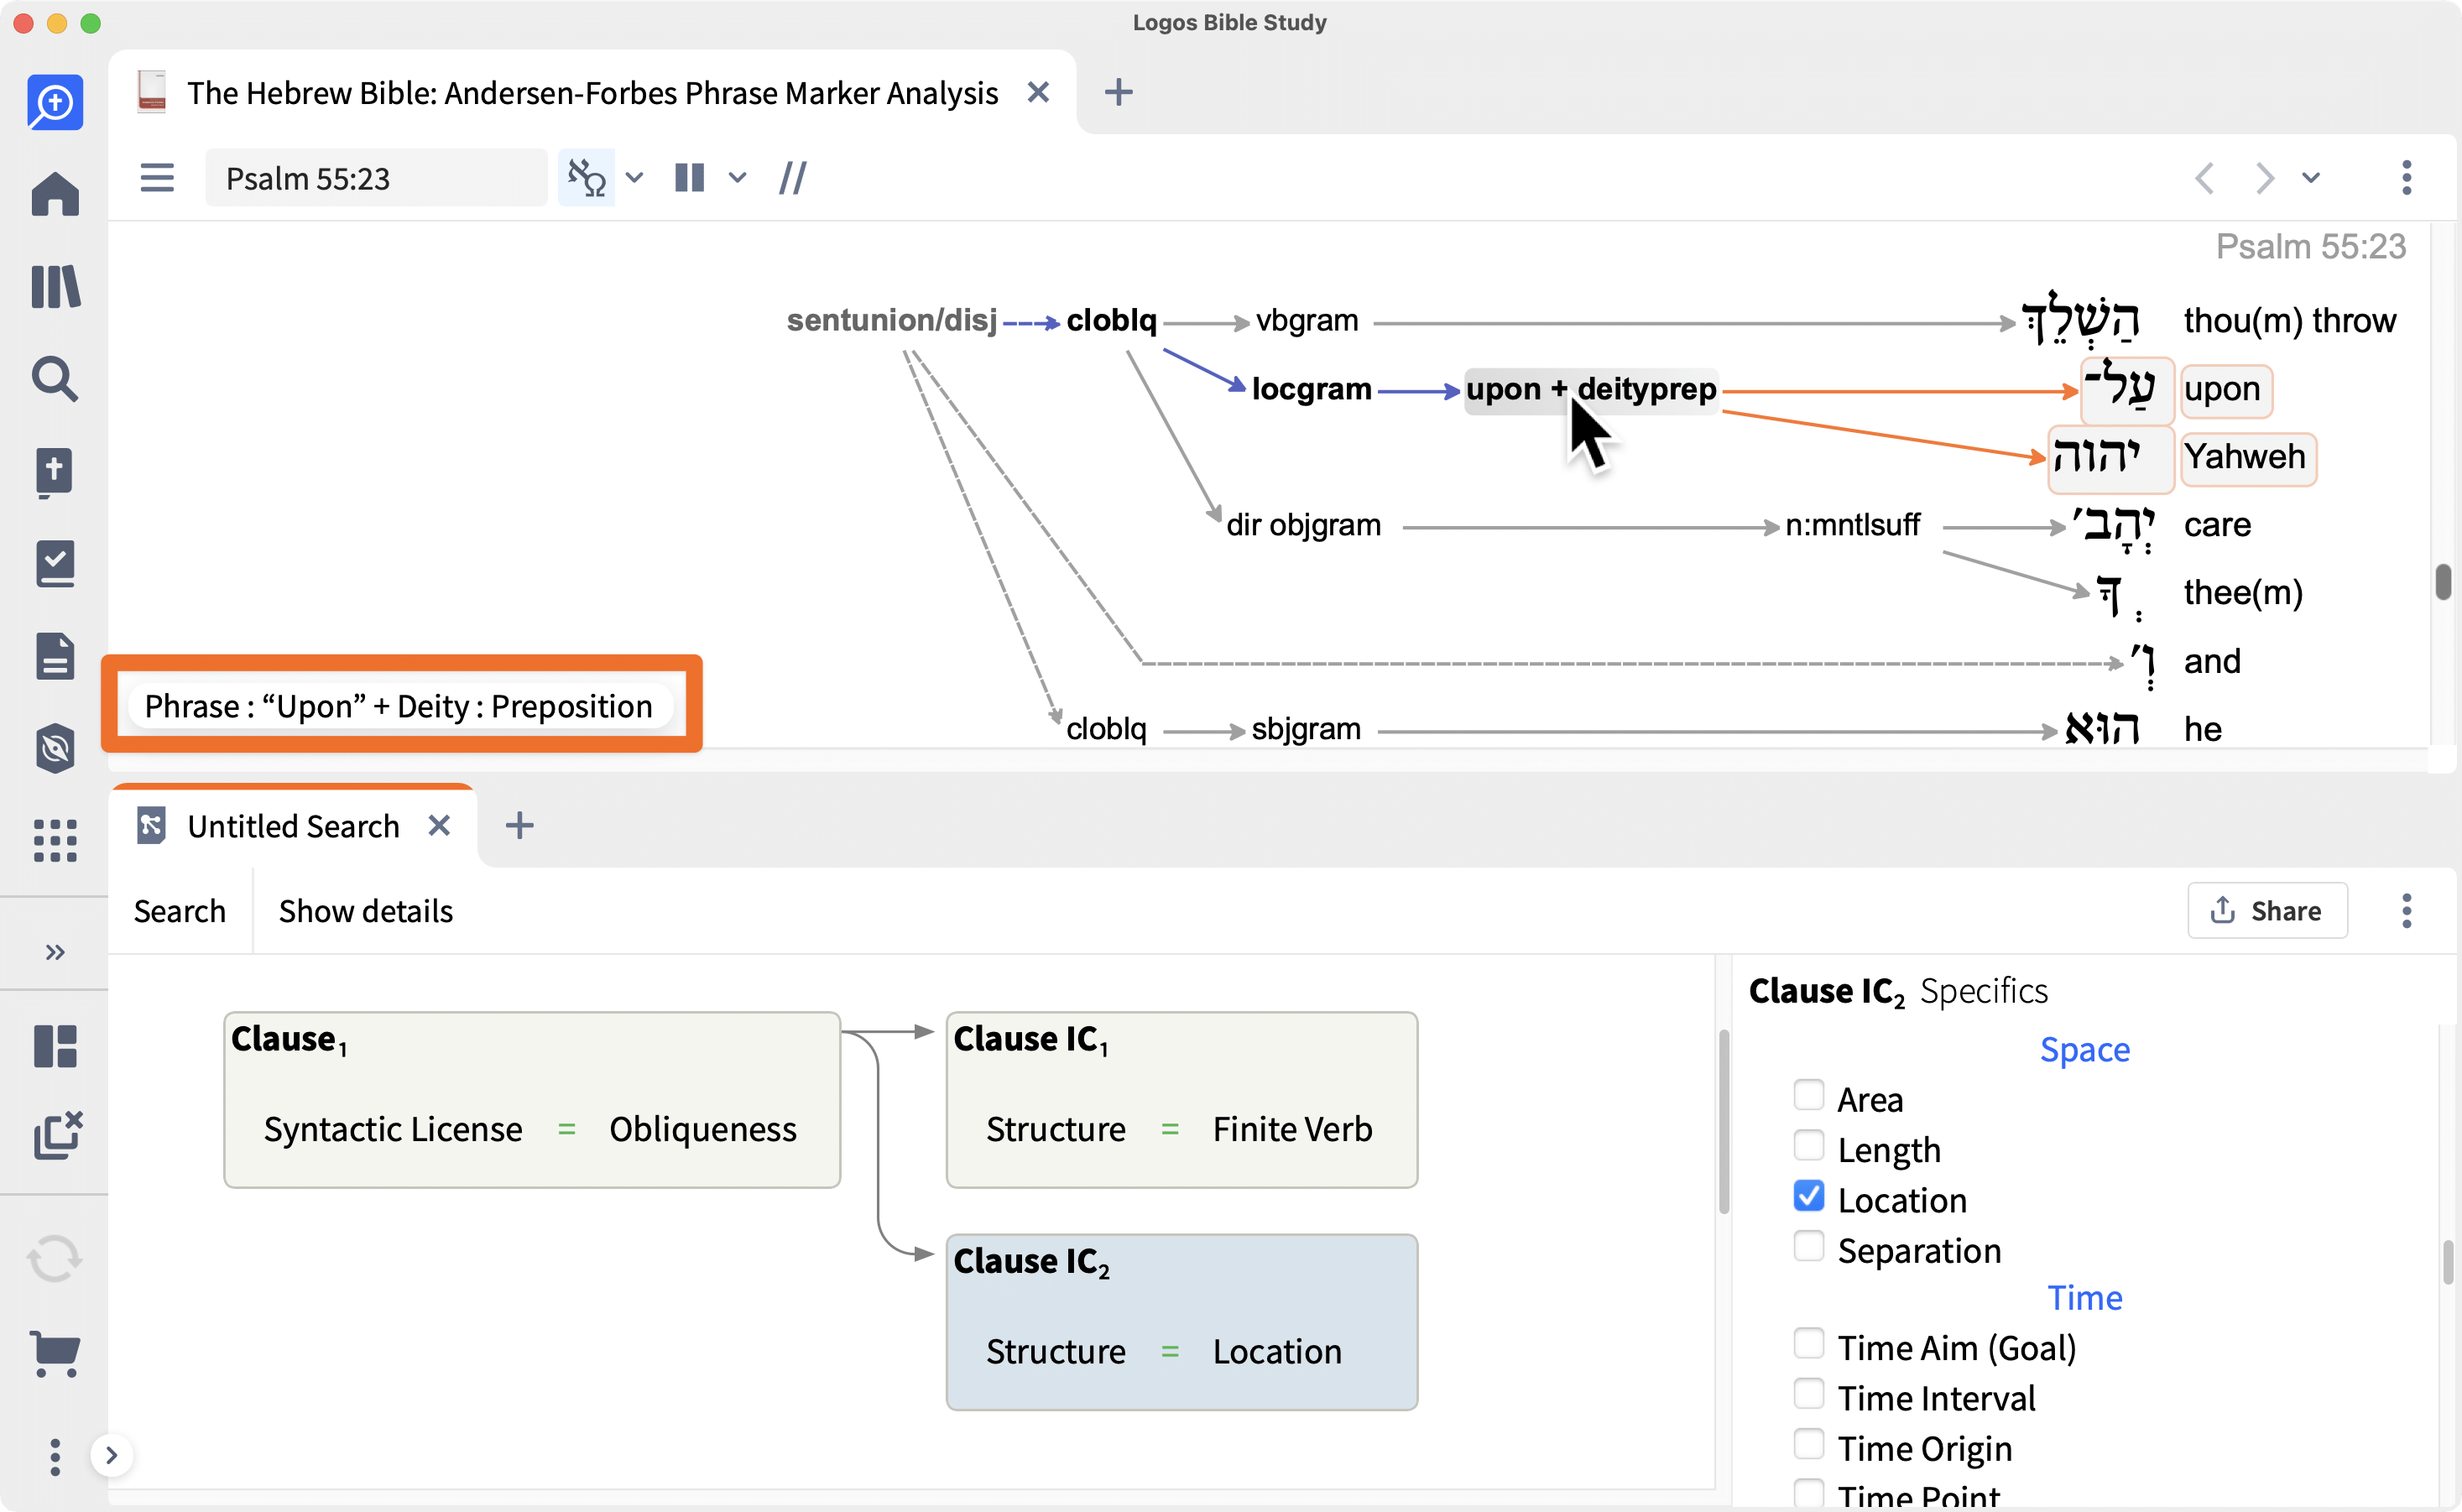Click the Hebrew word glossed Yahweh
Viewport: 2462px width, 1512px height.
[2110, 458]
